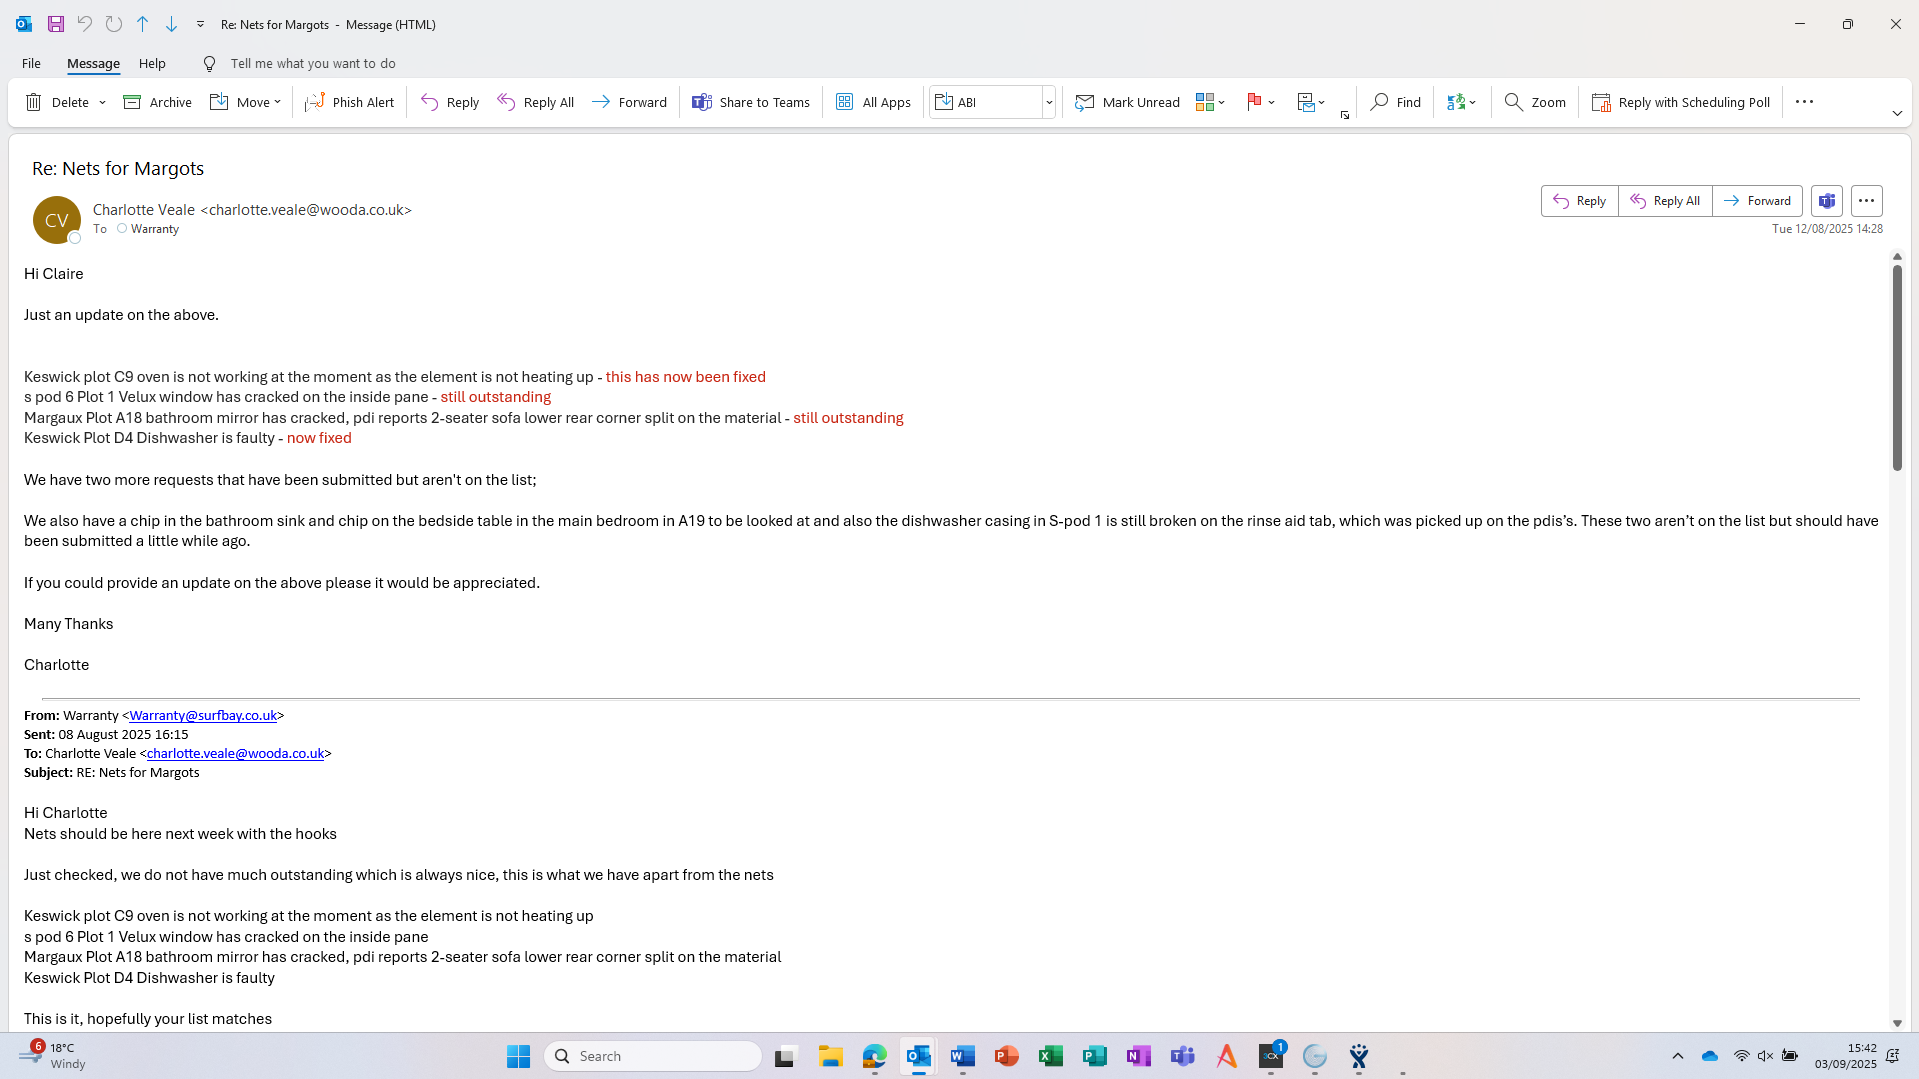
Task: Click the Phish Alert icon in ribbon
Action: [x=315, y=102]
